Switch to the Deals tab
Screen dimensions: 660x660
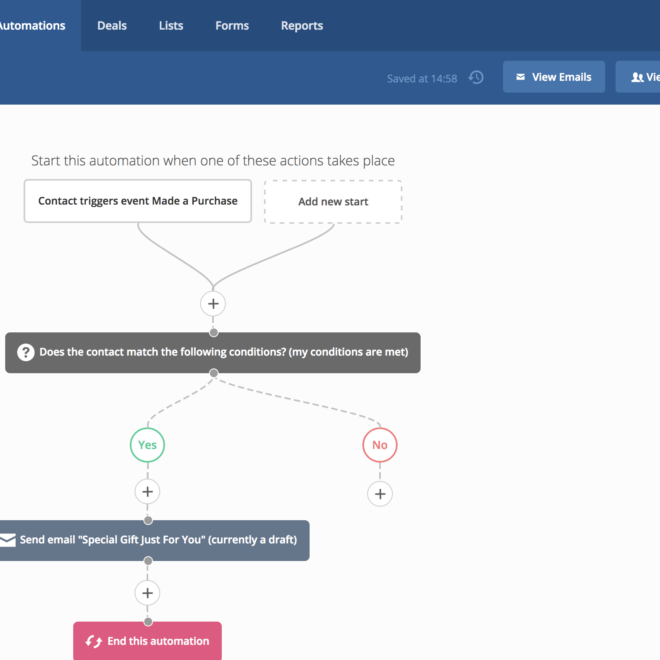[112, 26]
